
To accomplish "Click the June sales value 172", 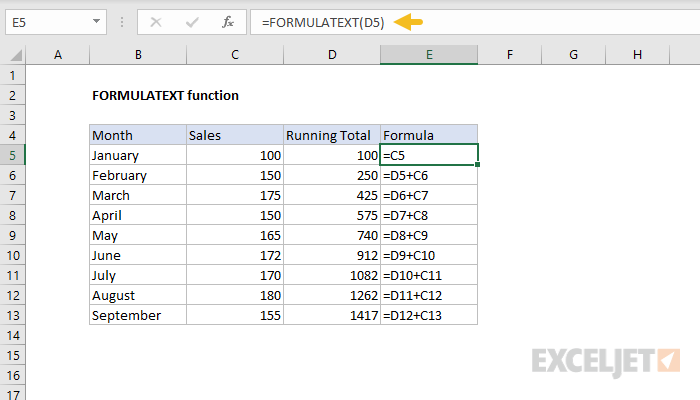I will pyautogui.click(x=234, y=255).
